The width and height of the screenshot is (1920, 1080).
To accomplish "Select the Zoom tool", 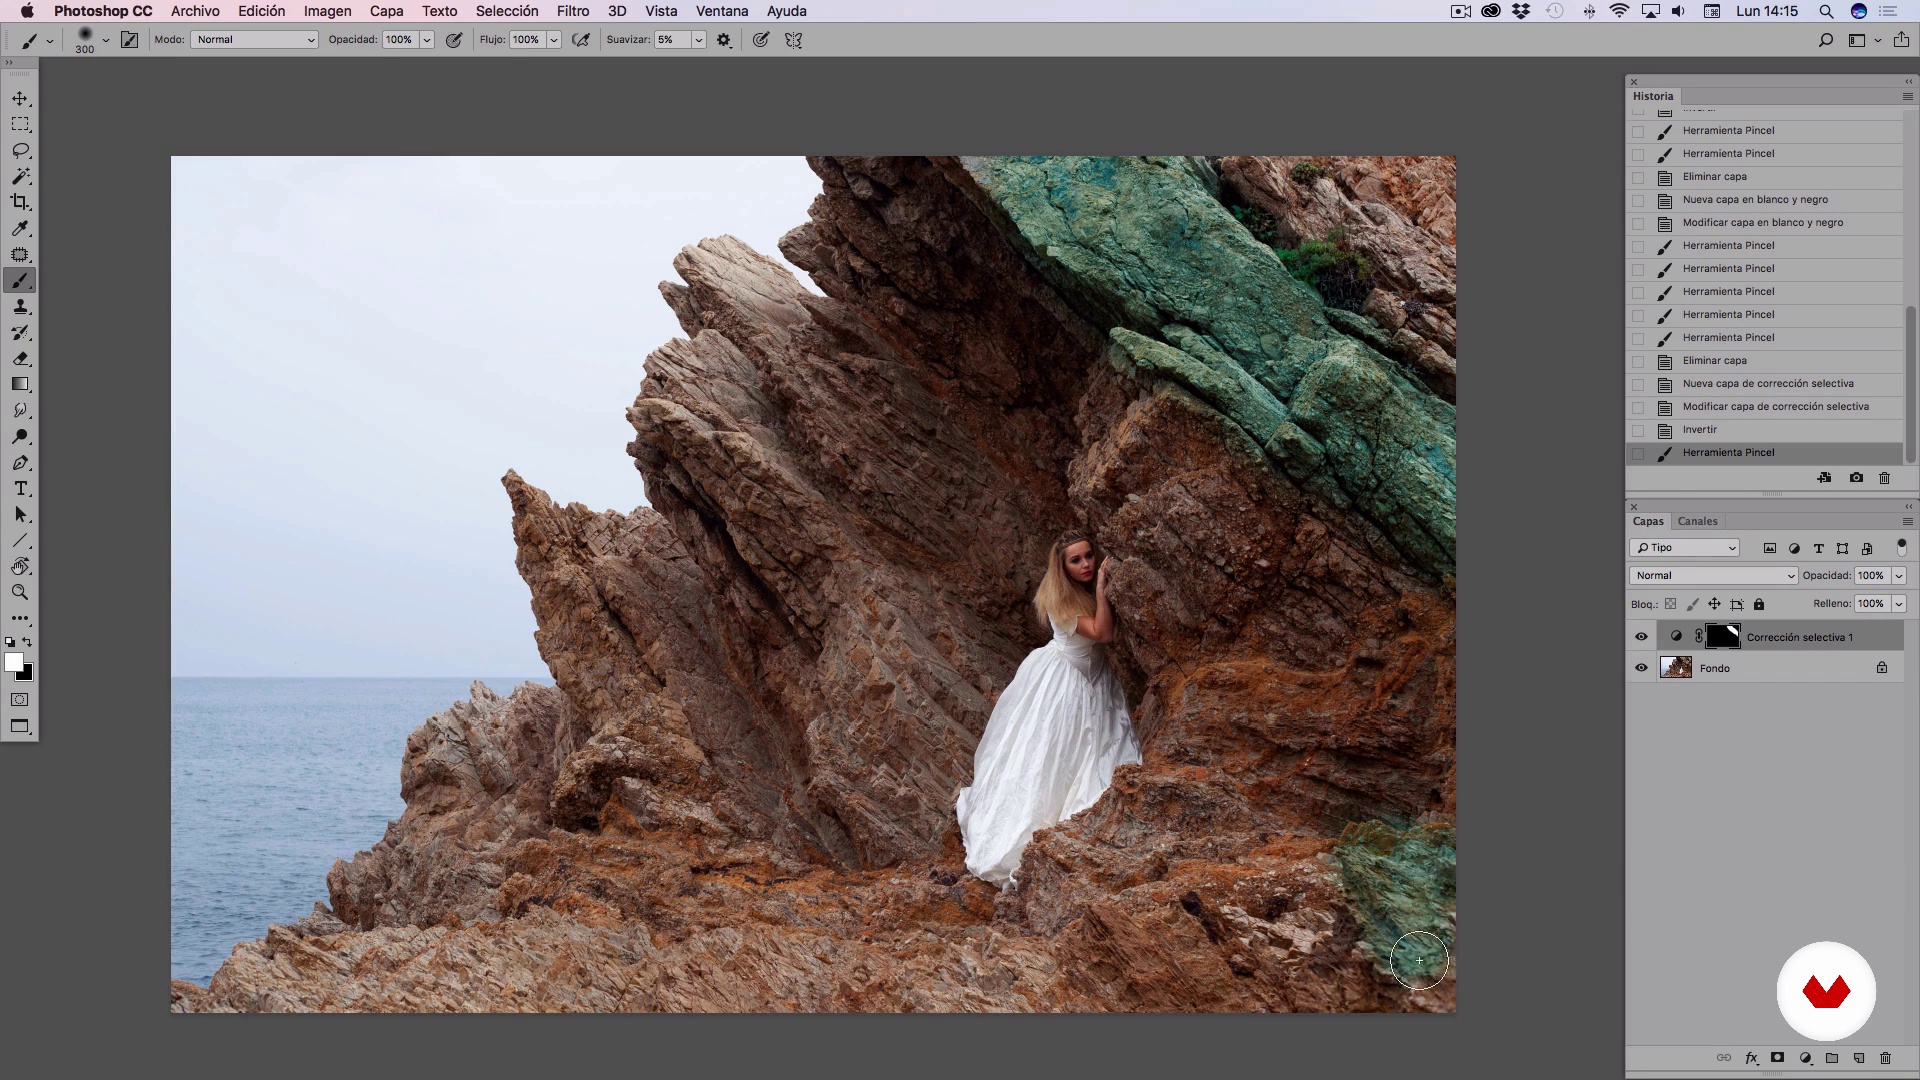I will point(20,593).
